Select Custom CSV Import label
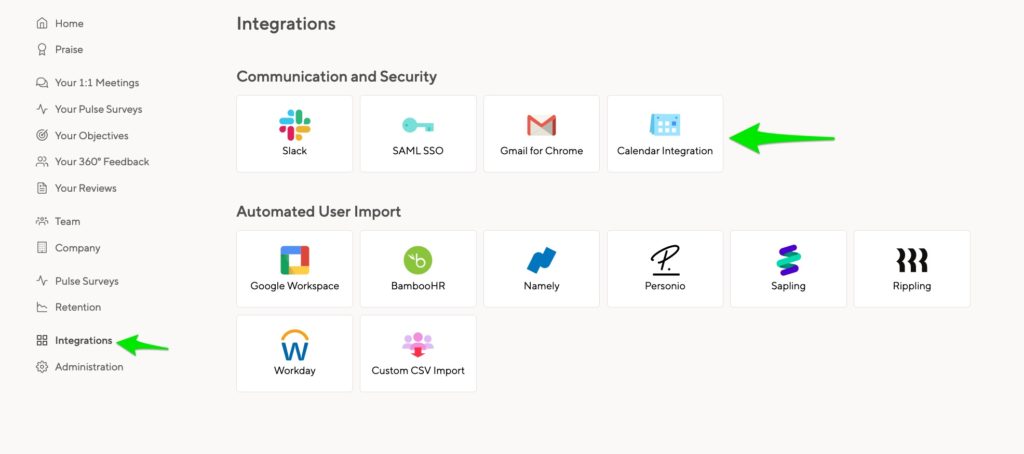The width and height of the screenshot is (1024, 454). point(418,370)
